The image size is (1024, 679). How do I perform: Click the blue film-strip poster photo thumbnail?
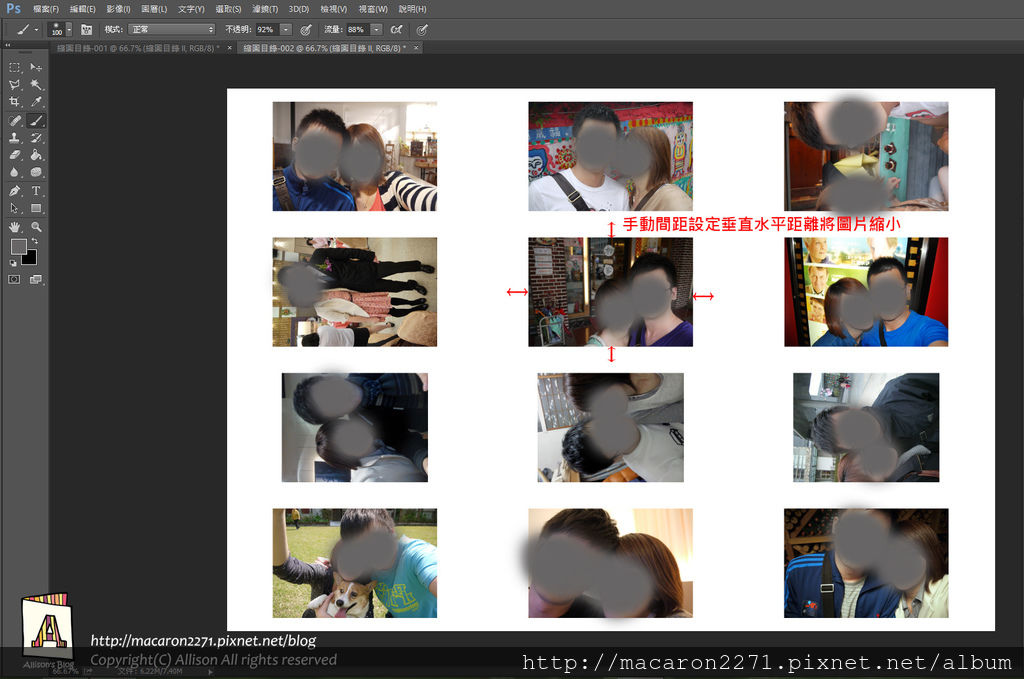[x=866, y=292]
